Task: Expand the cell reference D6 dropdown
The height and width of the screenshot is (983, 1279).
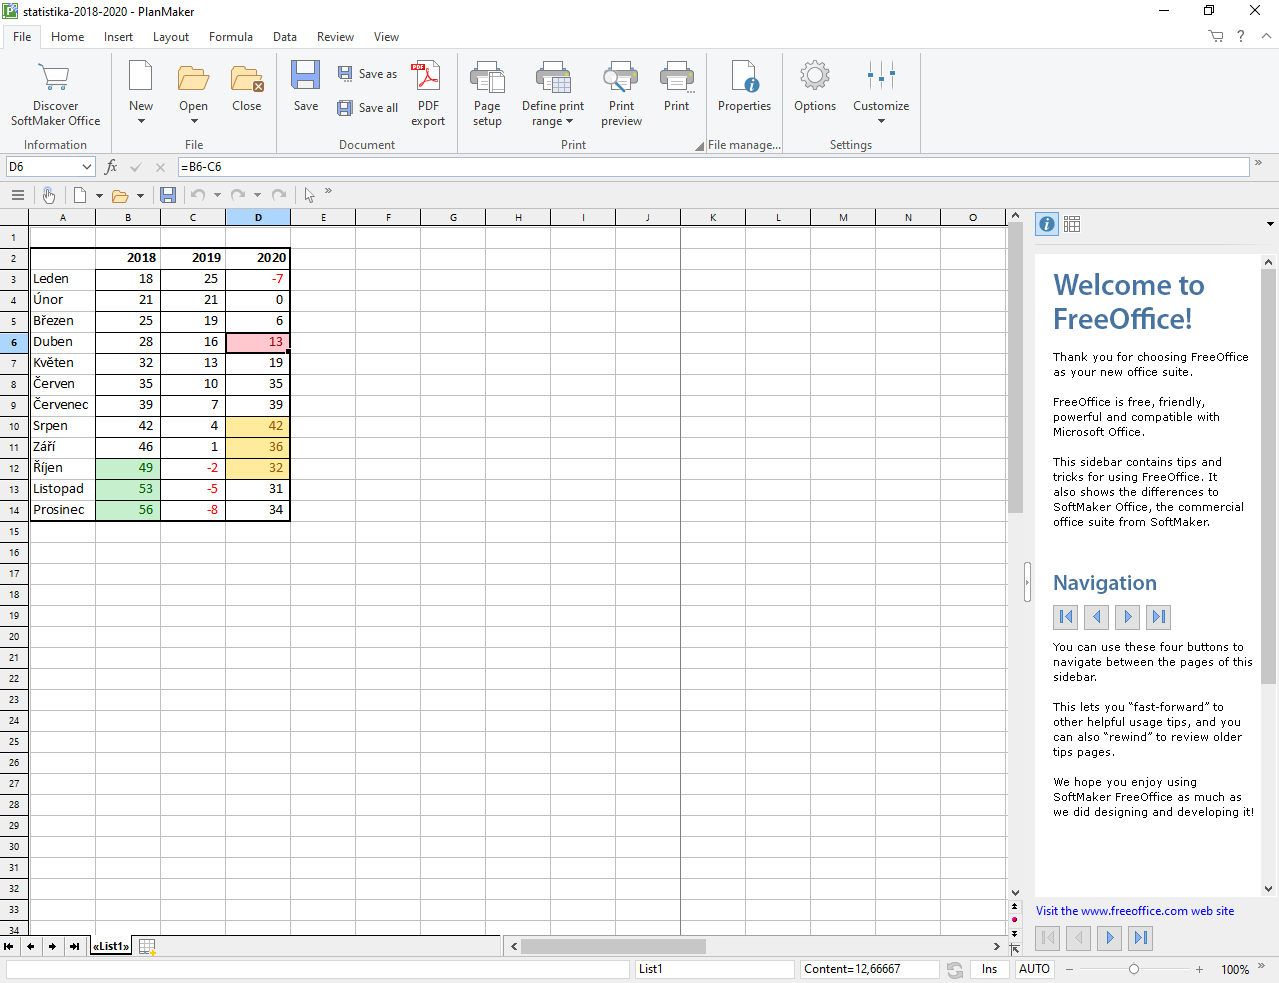Action: [x=87, y=167]
